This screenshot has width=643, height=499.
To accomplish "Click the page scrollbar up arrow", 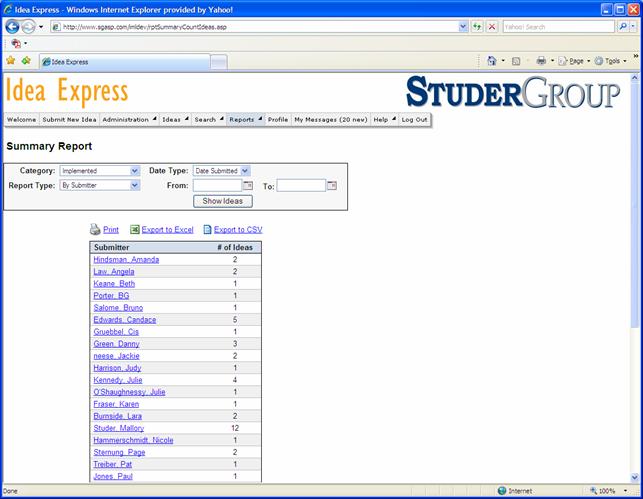I will (x=635, y=77).
